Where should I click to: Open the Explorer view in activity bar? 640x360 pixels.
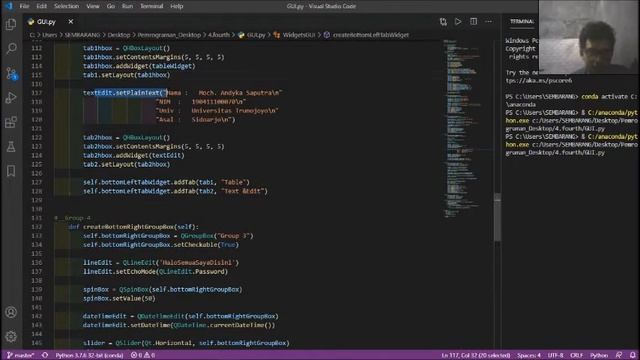click(x=11, y=24)
